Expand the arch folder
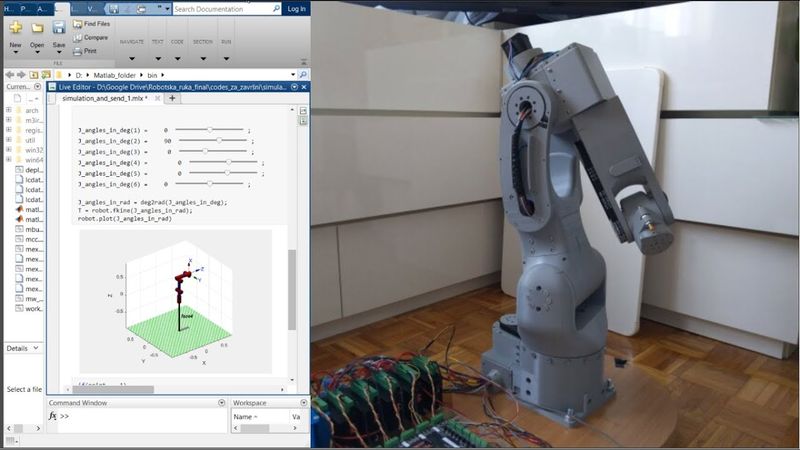The image size is (800, 450). [9, 110]
